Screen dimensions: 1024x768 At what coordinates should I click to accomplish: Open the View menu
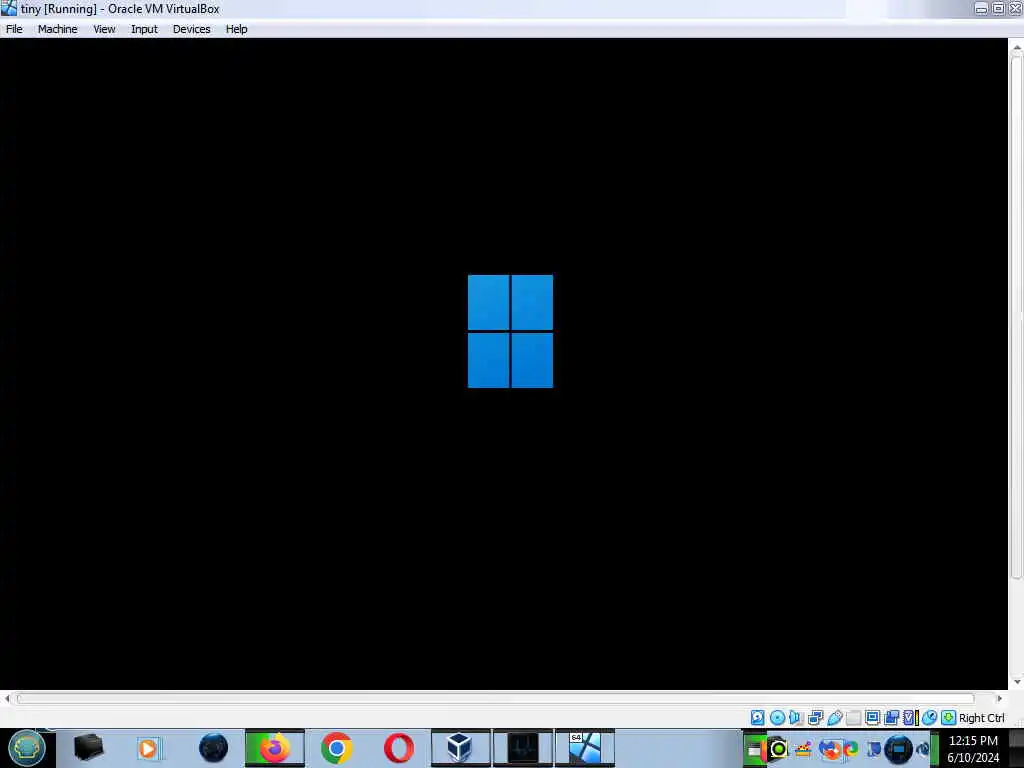[104, 29]
